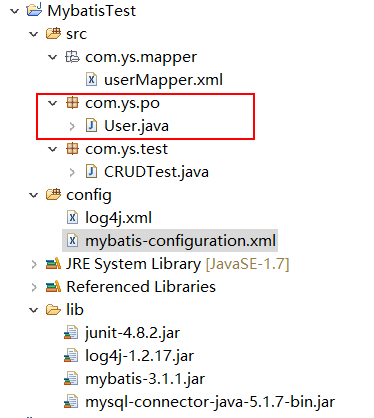Select the src folder label
Screen dimensions: 374x418
(x=76, y=34)
